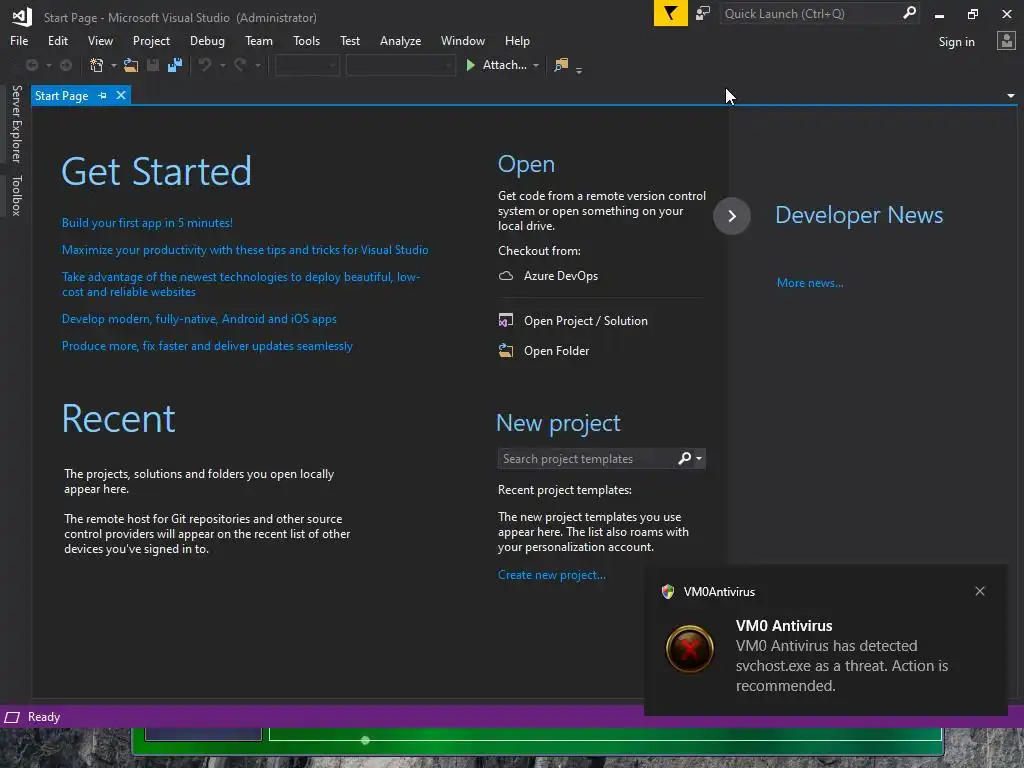This screenshot has width=1024, height=768.
Task: Click the Attach... button label
Action: click(x=504, y=65)
